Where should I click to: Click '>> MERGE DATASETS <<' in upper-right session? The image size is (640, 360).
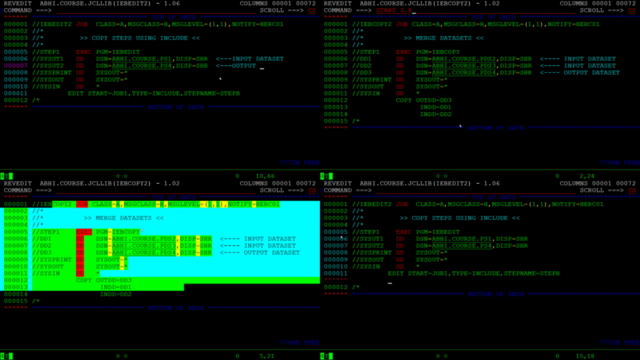click(x=444, y=38)
